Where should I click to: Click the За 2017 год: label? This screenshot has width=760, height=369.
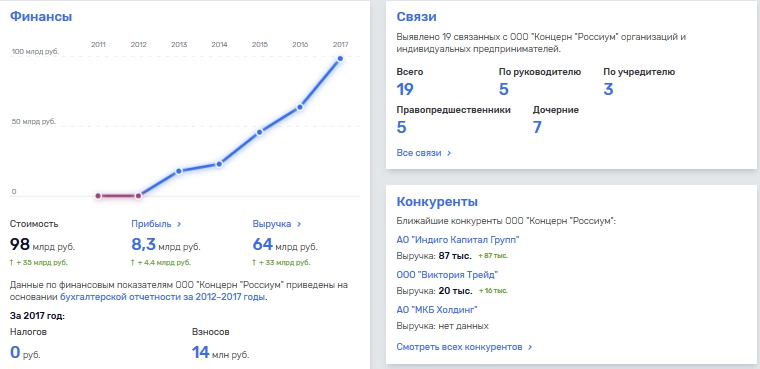(37, 316)
